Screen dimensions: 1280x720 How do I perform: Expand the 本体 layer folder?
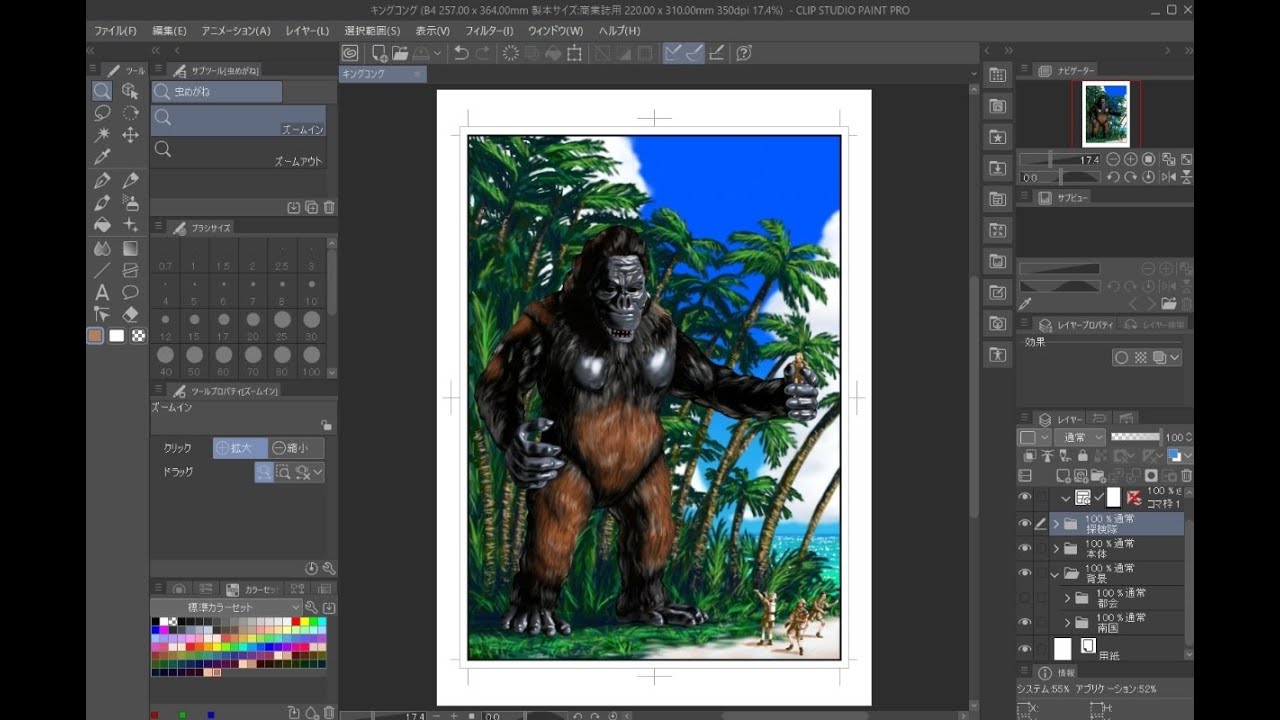pyautogui.click(x=1056, y=549)
